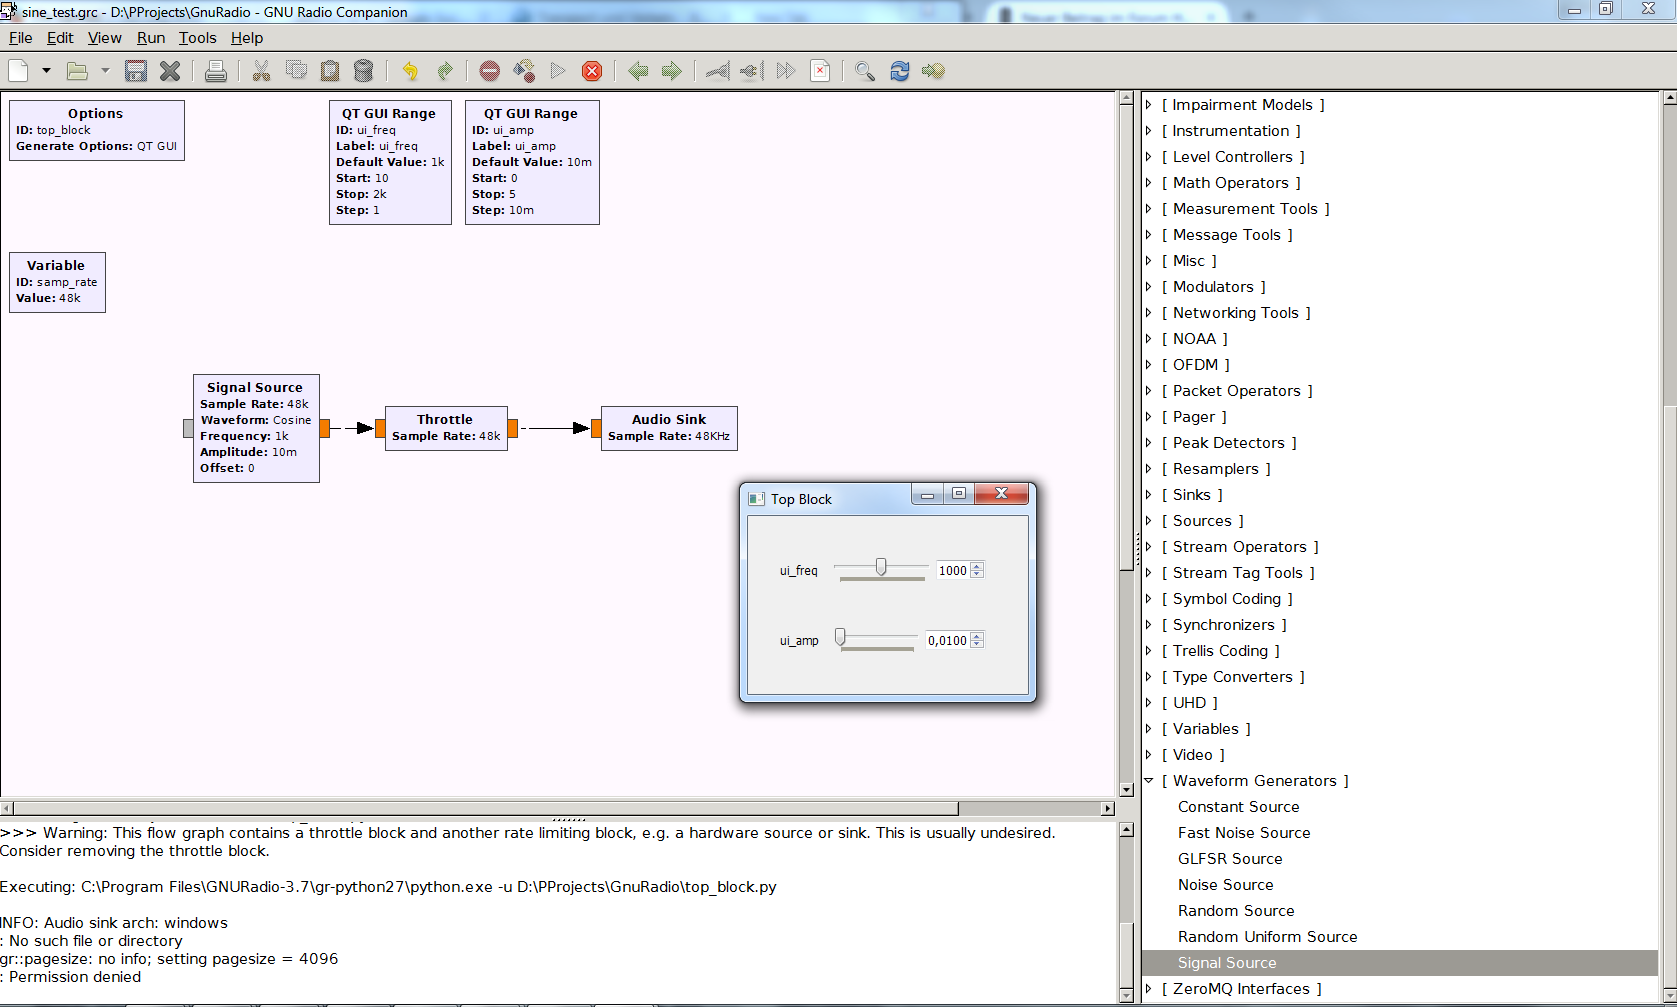This screenshot has height=1007, width=1677.
Task: Select the samp_rate Variable block
Action: (57, 282)
